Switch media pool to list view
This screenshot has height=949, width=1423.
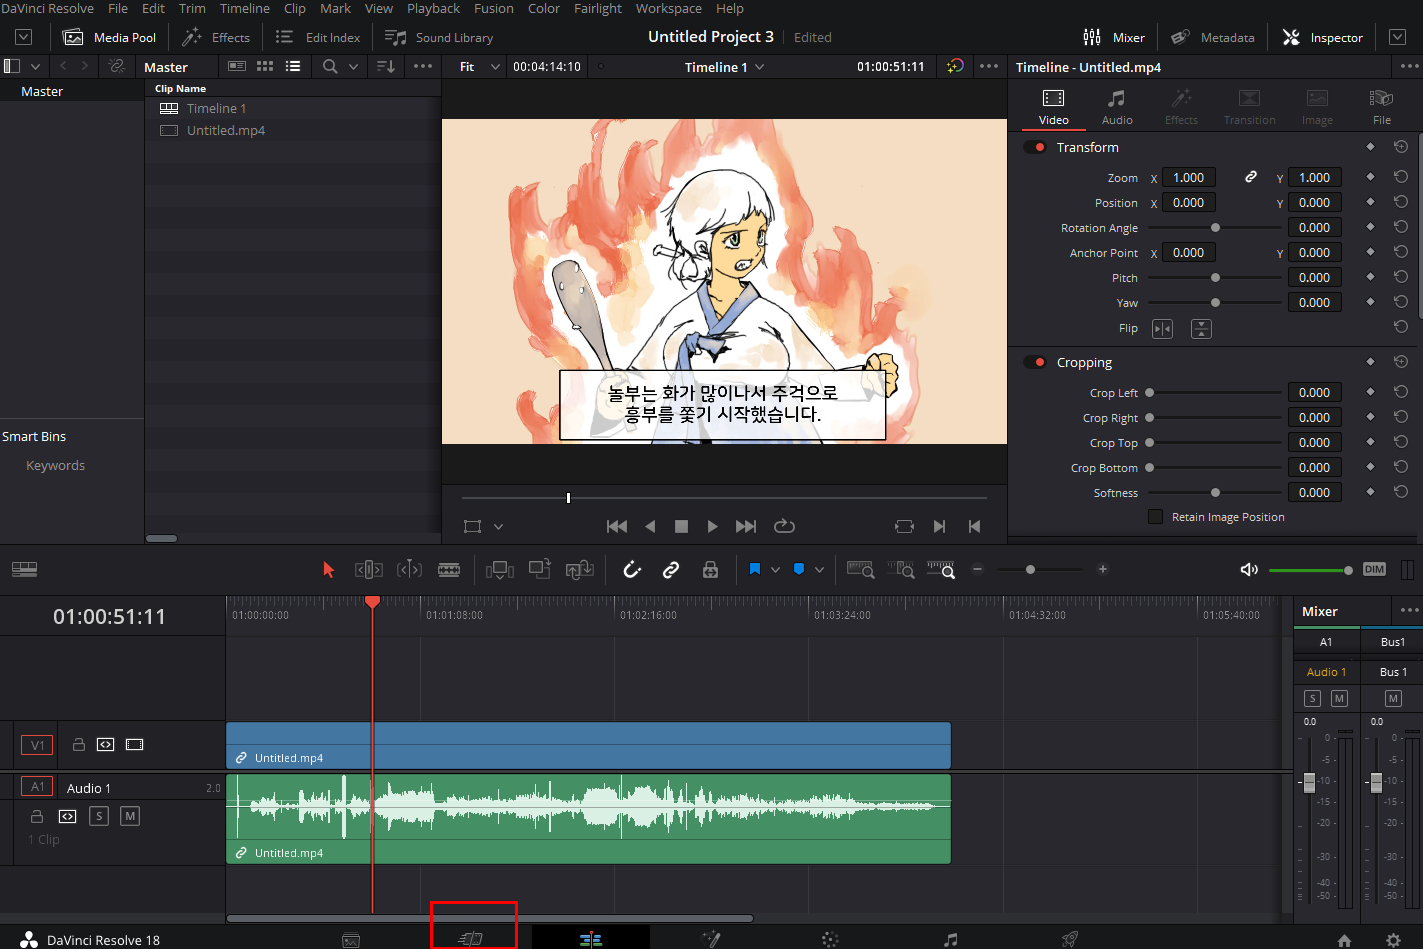coord(293,66)
